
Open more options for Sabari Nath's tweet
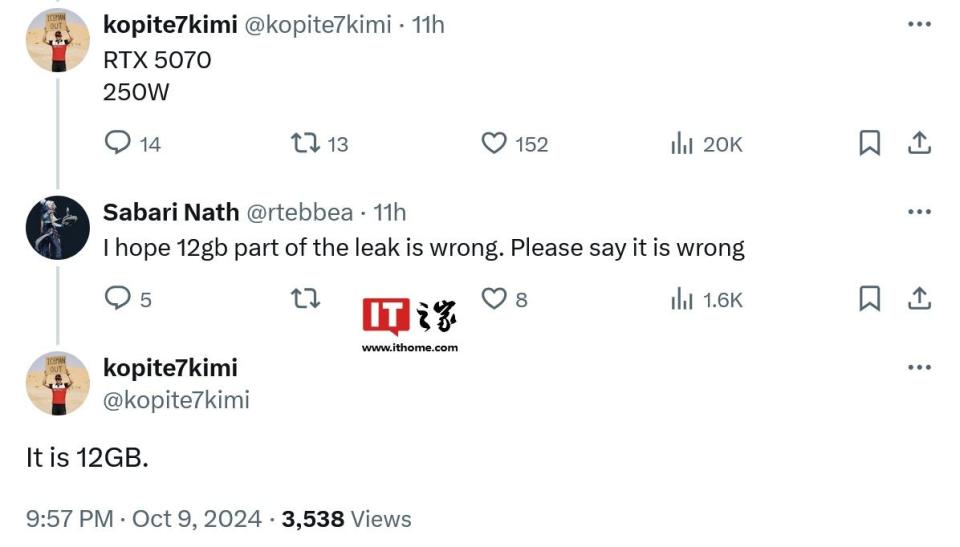[x=919, y=212]
